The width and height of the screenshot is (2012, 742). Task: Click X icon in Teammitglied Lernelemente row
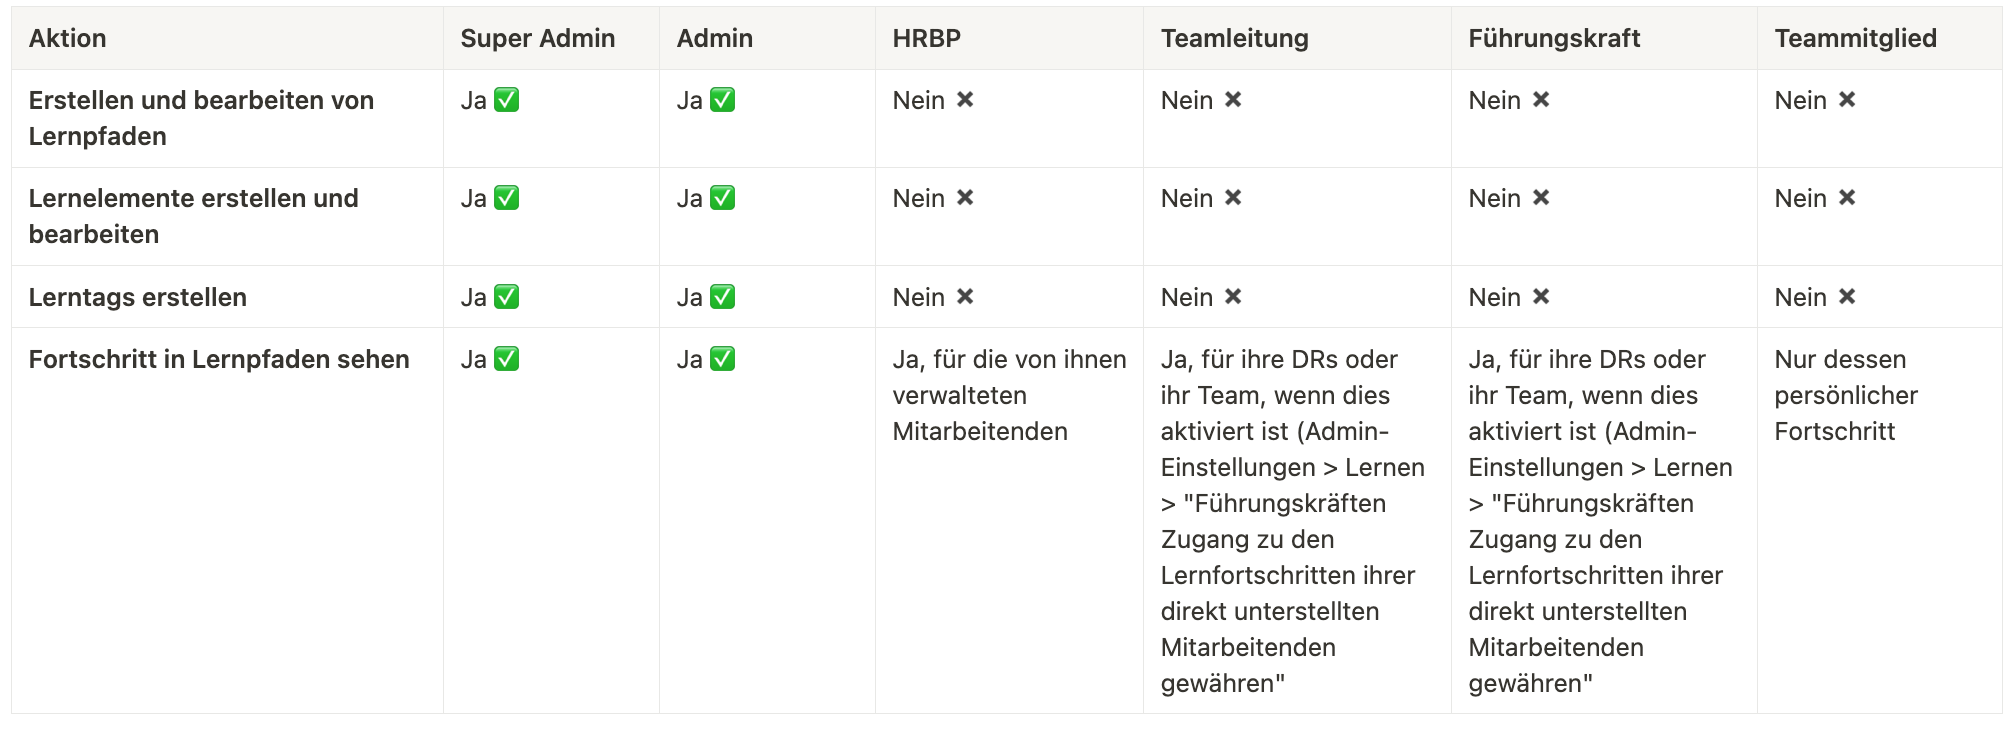(x=1847, y=198)
